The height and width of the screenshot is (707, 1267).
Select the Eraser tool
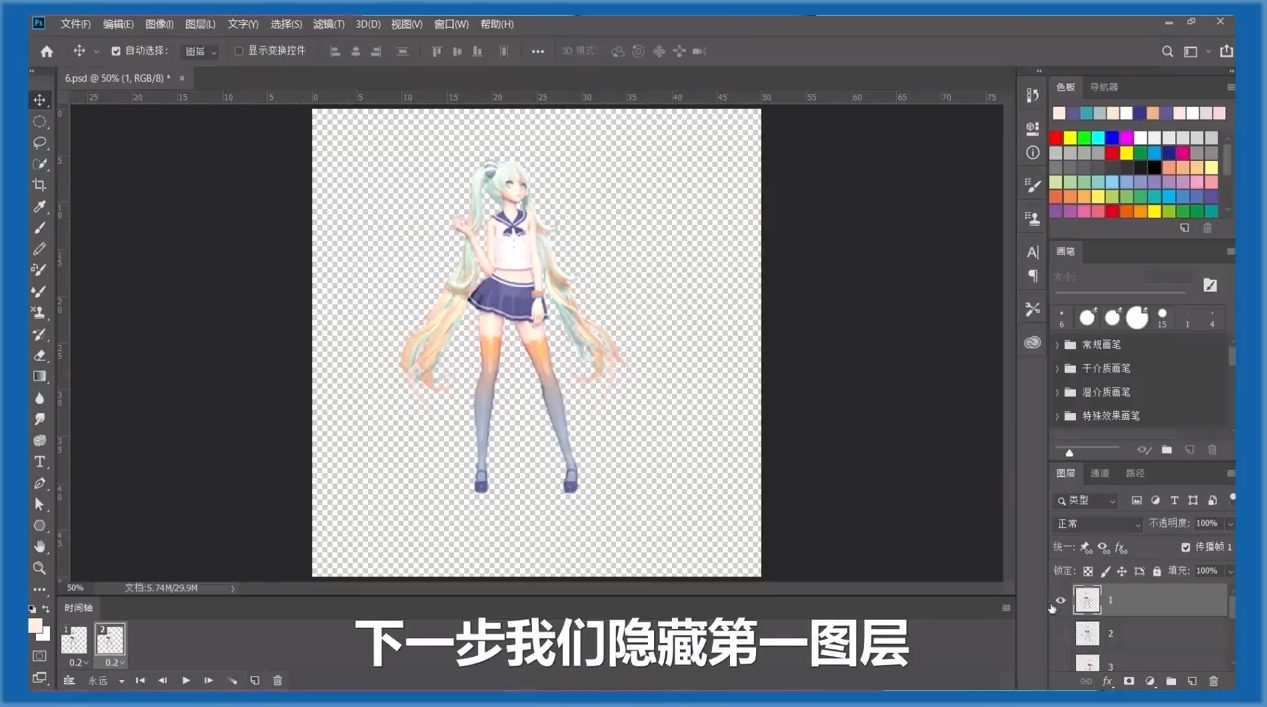(40, 355)
